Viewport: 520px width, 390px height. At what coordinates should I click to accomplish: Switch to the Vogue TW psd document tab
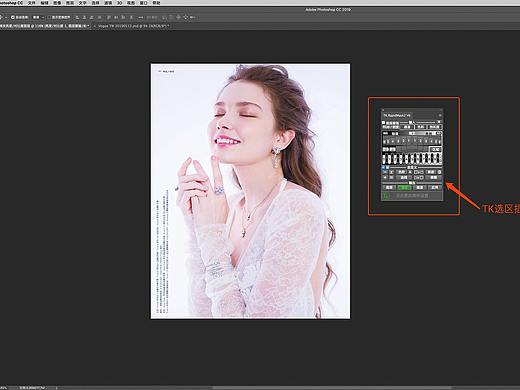[x=132, y=26]
